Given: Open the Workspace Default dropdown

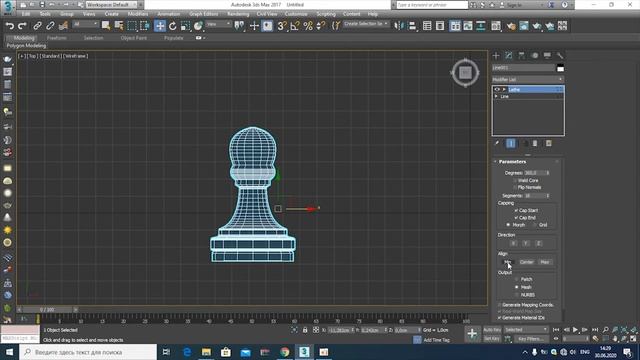Looking at the screenshot, I should point(111,4).
